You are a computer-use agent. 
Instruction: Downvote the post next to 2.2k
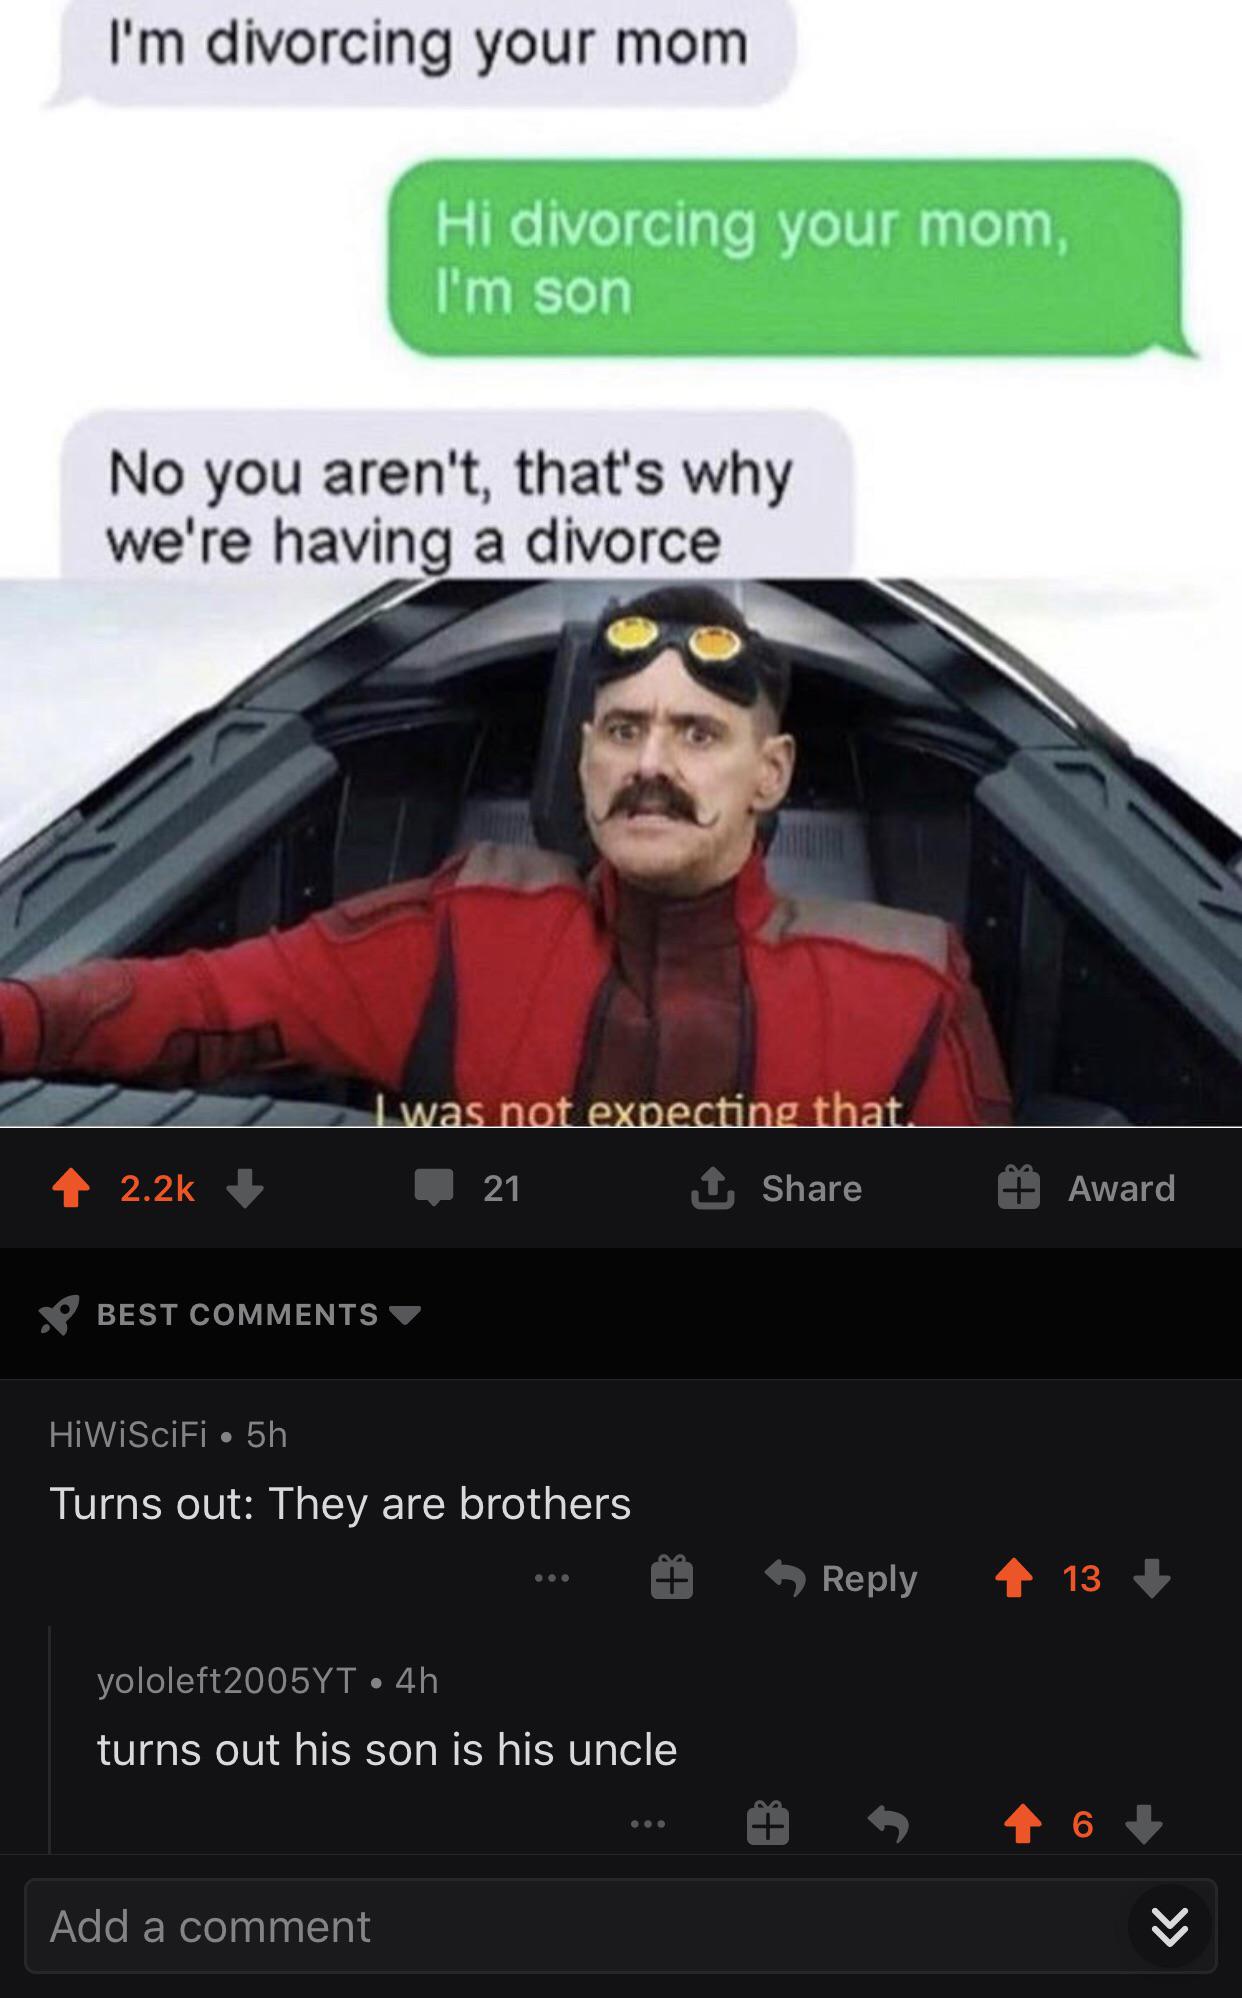pyautogui.click(x=245, y=1188)
